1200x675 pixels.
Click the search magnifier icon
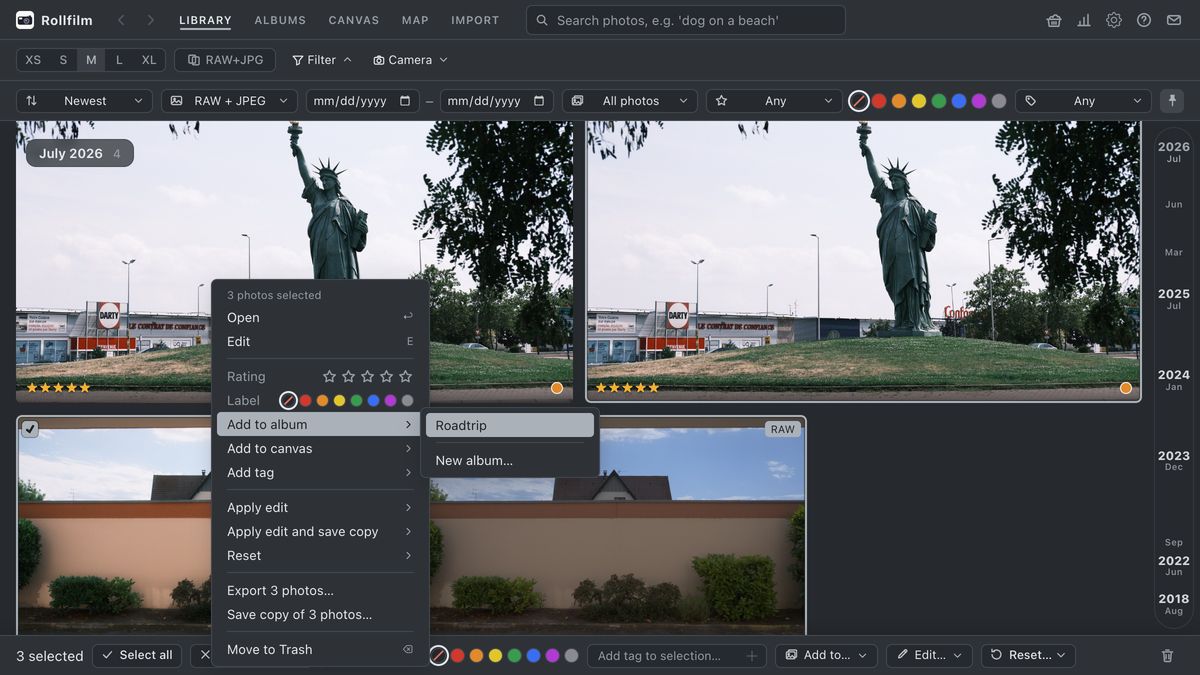pos(542,20)
